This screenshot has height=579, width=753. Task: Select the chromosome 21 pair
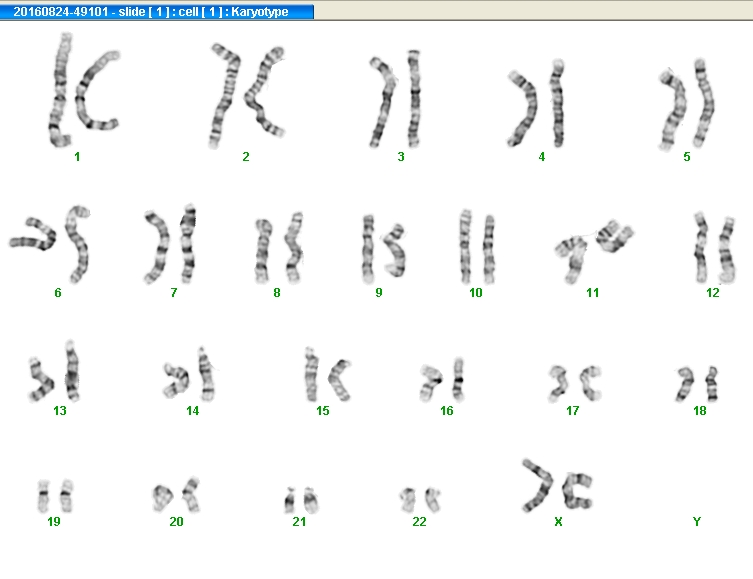(301, 500)
